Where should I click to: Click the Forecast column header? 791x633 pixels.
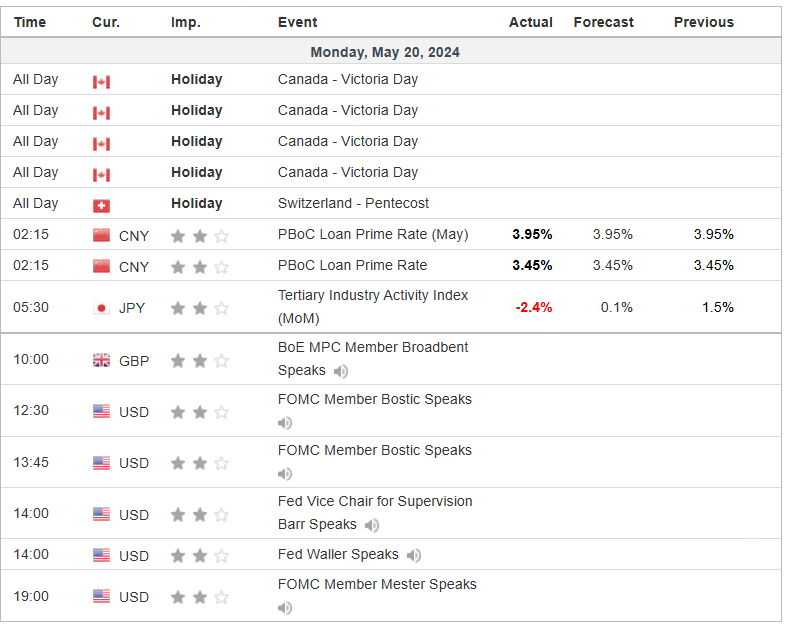pyautogui.click(x=603, y=22)
